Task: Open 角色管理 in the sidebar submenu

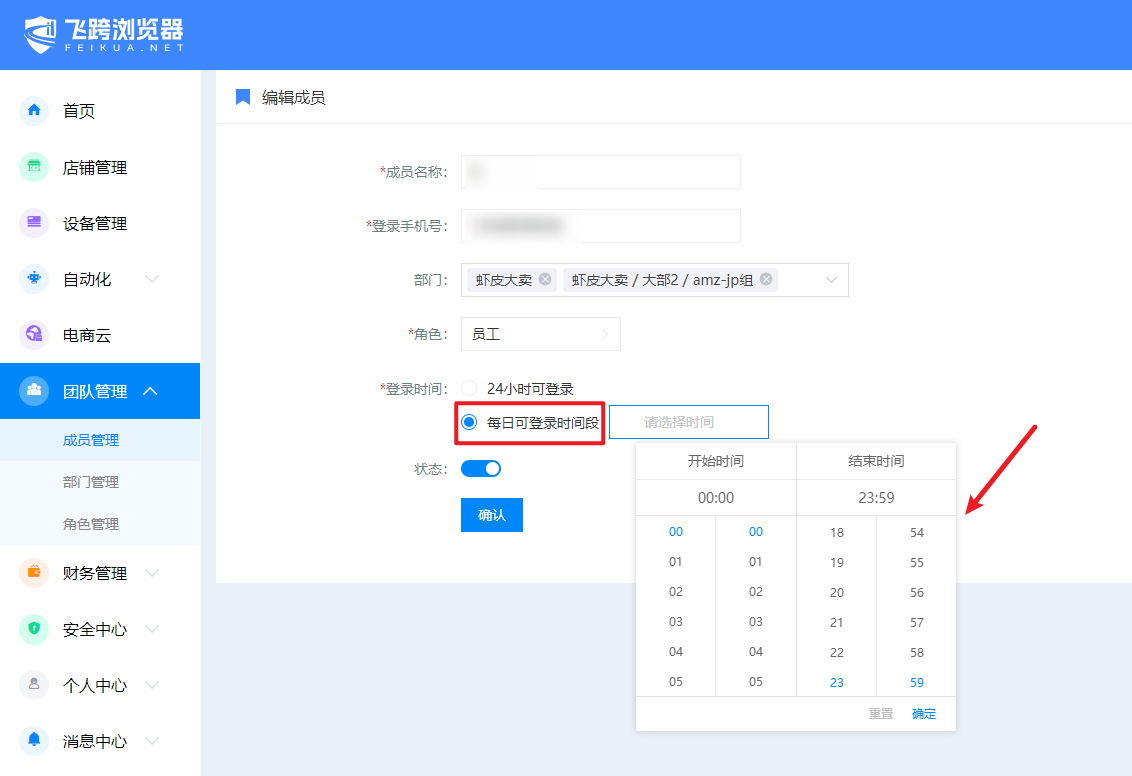Action: point(91,524)
